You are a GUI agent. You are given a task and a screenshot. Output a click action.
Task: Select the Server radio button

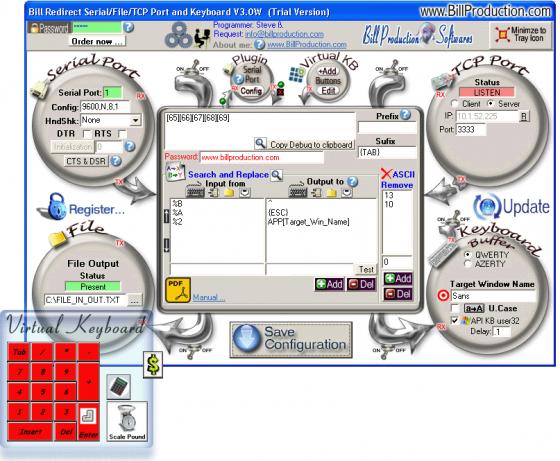pos(491,104)
